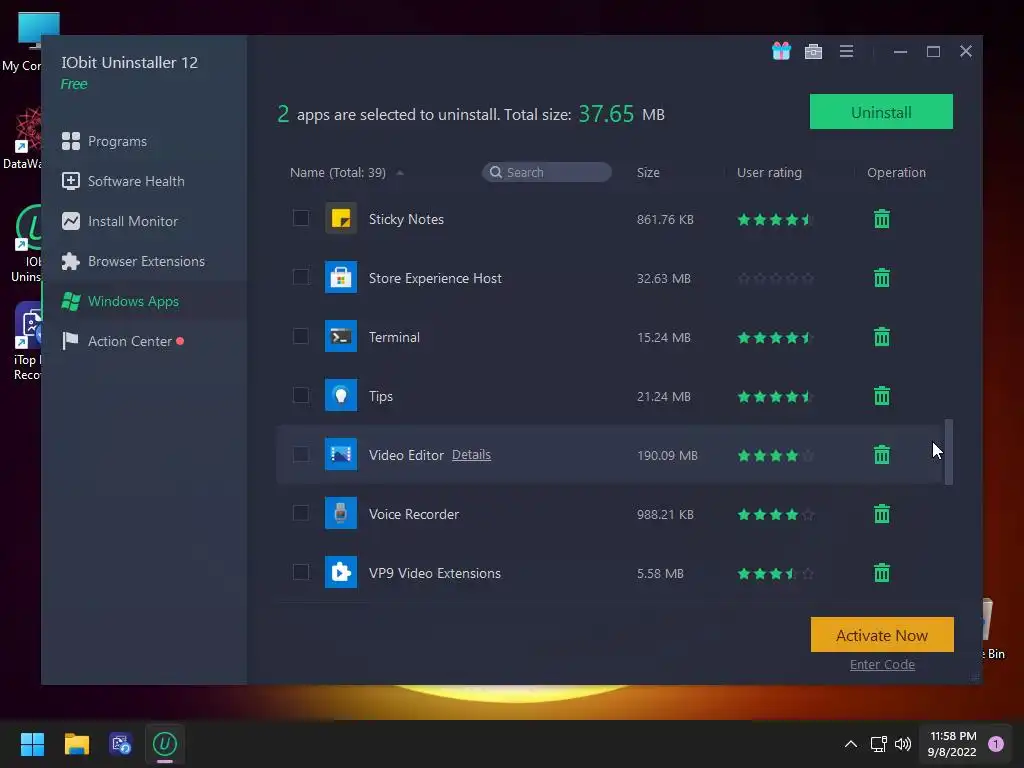
Task: Open Browser Extensions section
Action: coord(144,261)
